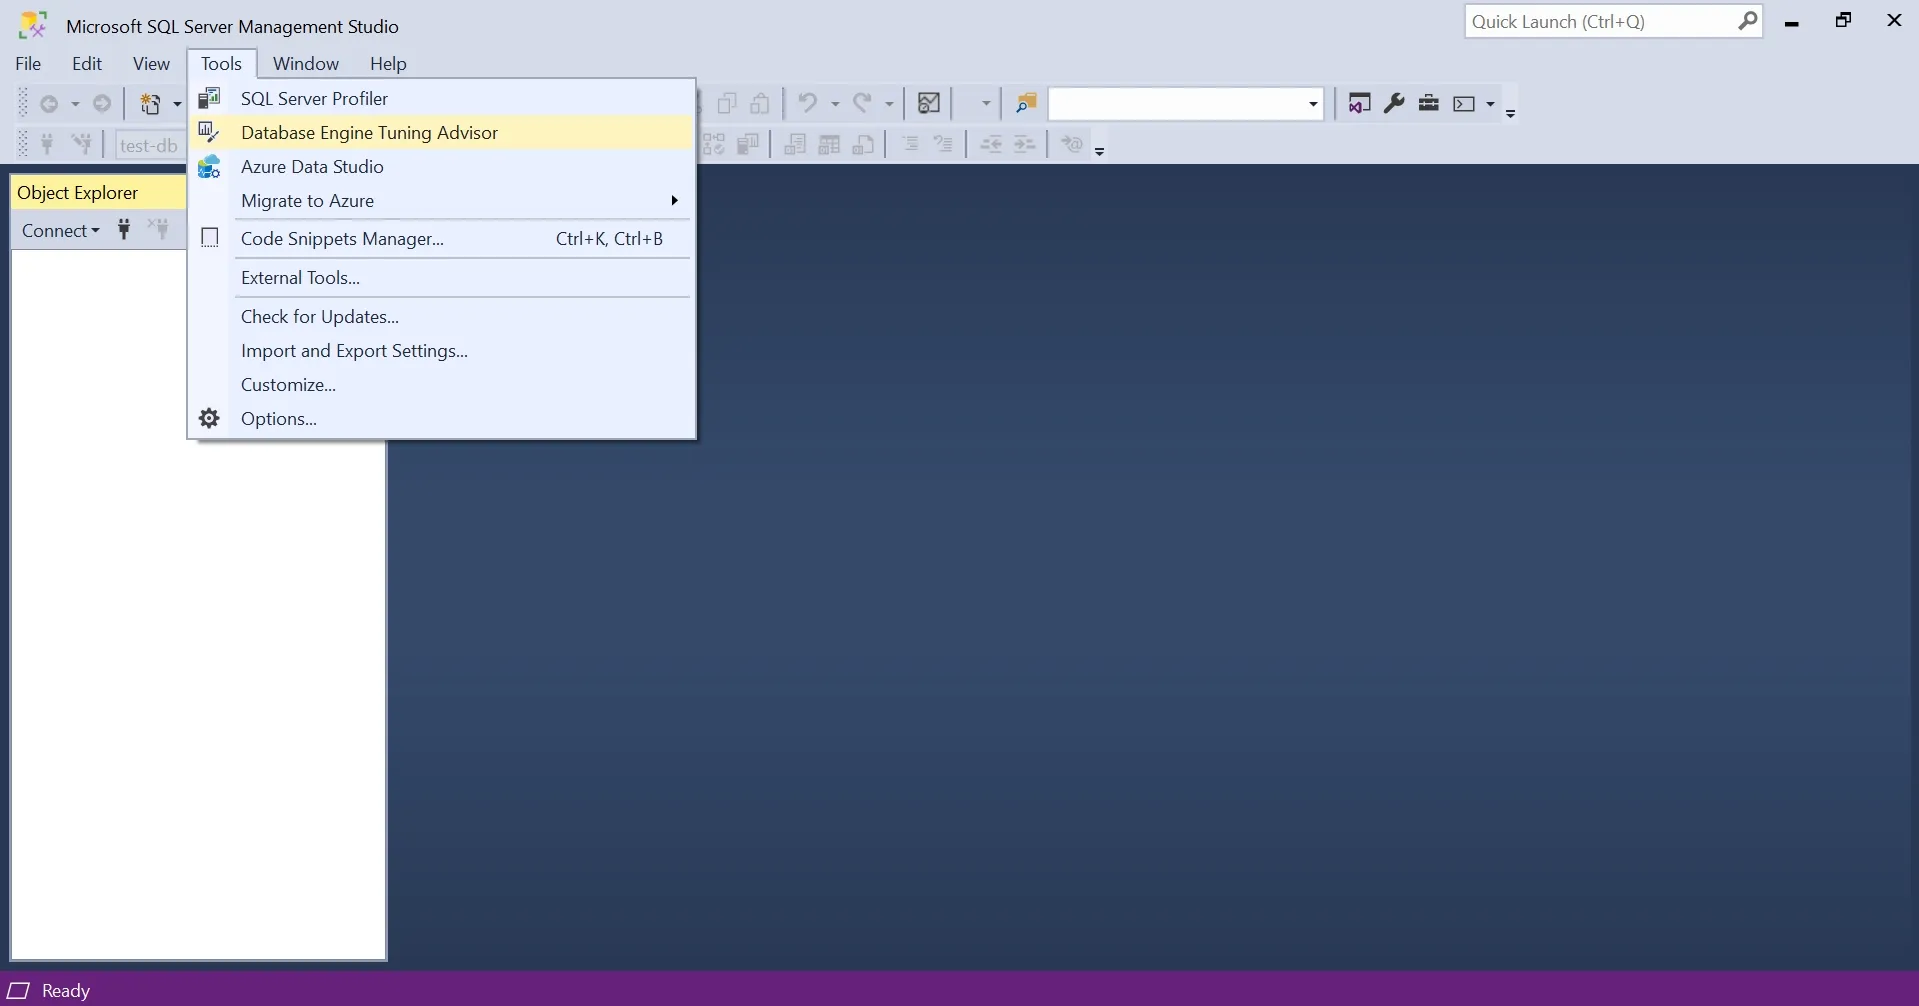The height and width of the screenshot is (1006, 1919).
Task: Open the Help menu
Action: tap(388, 63)
